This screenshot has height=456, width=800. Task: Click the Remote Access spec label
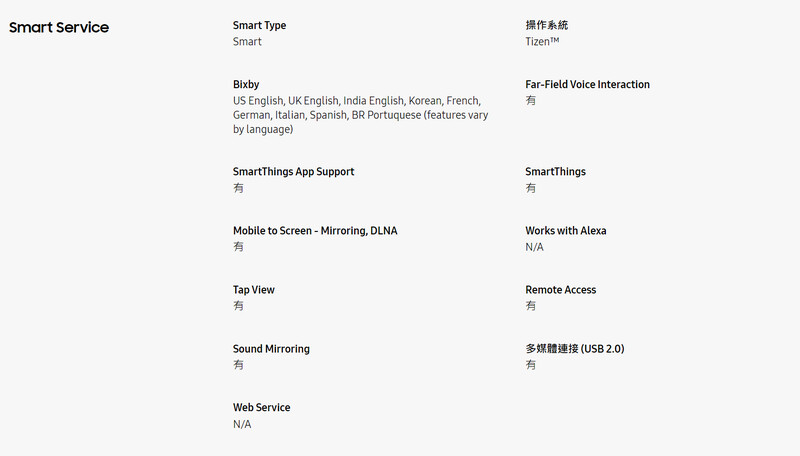pyautogui.click(x=560, y=290)
